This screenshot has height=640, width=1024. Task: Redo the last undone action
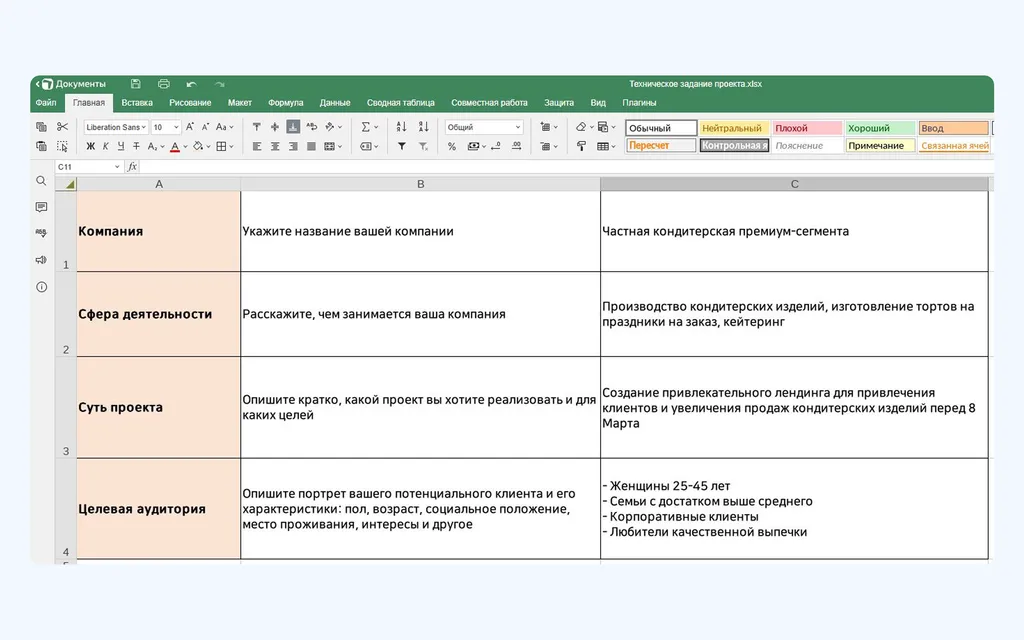tap(219, 84)
